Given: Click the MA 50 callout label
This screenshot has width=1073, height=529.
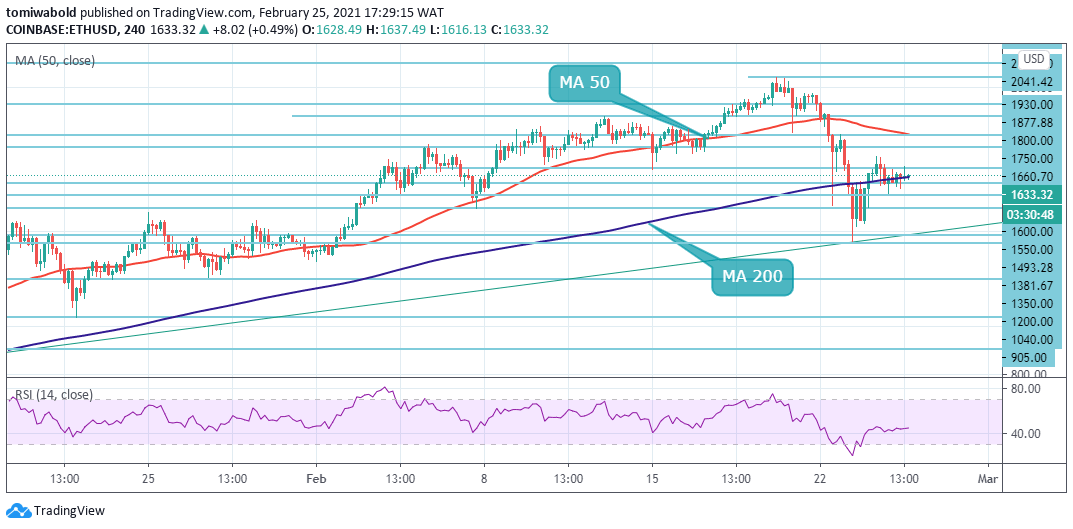Looking at the screenshot, I should click(x=585, y=83).
